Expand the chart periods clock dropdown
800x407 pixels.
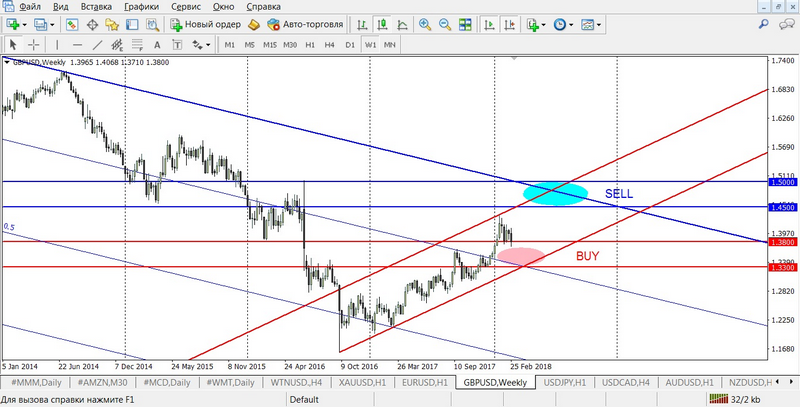click(x=572, y=24)
